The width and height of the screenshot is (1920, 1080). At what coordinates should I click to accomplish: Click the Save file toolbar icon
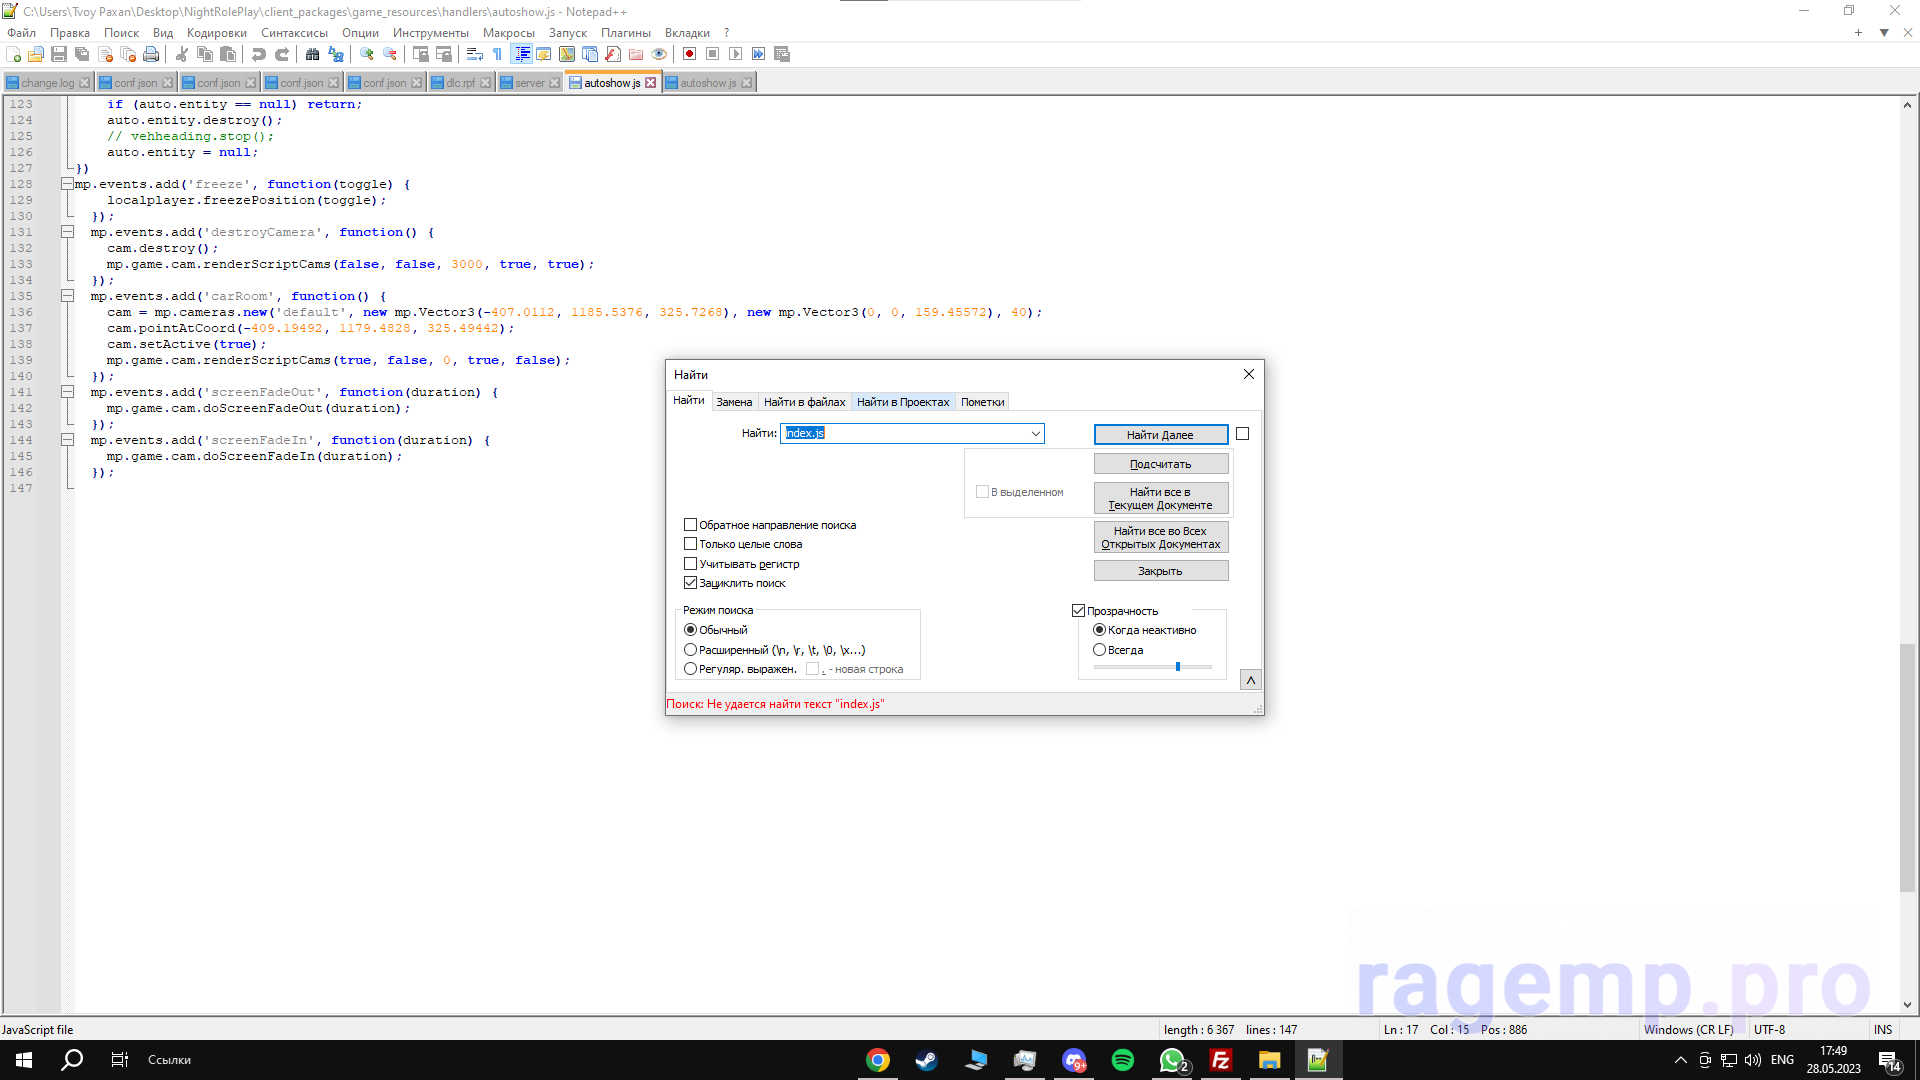[x=59, y=54]
